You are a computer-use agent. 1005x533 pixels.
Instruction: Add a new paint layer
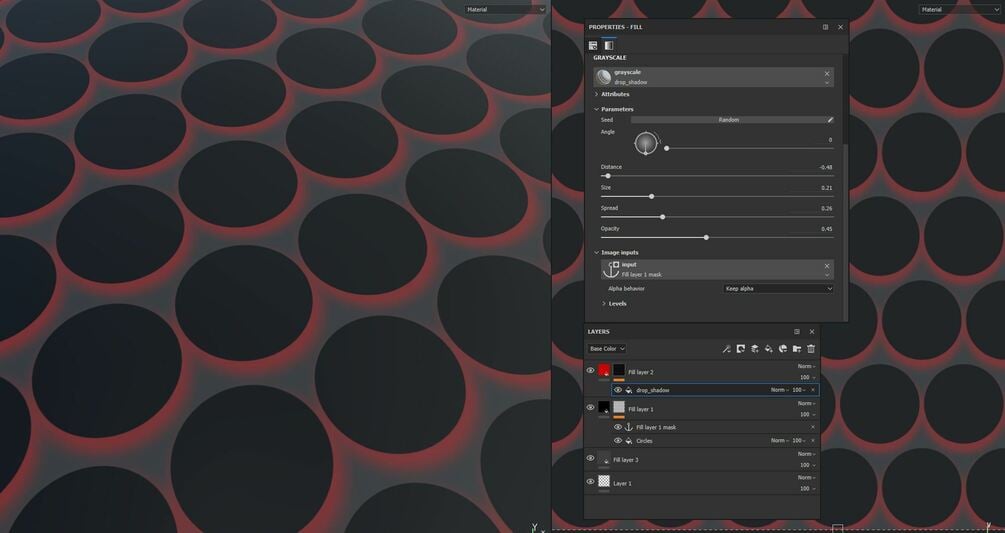coord(754,348)
